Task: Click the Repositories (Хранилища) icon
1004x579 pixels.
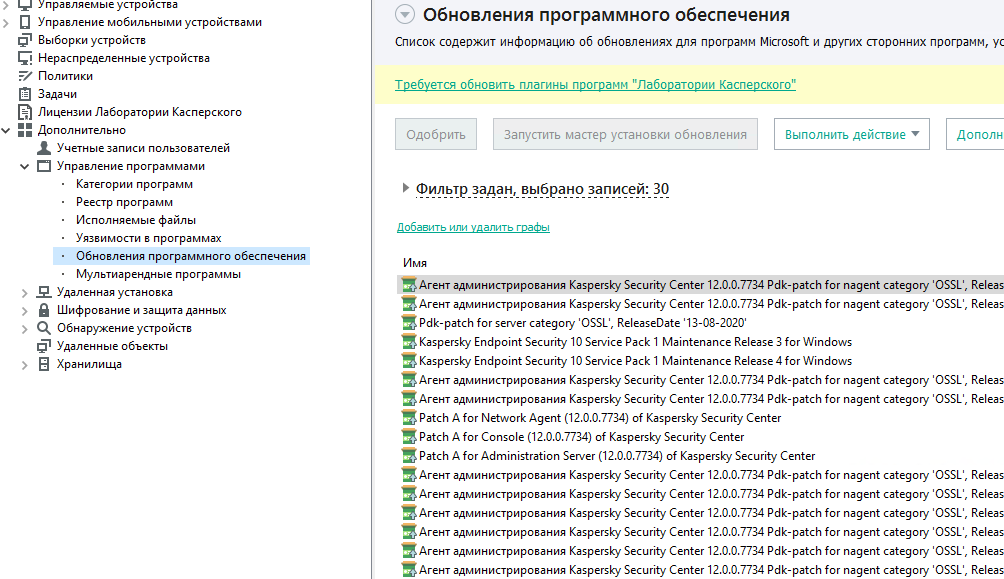Action: 44,364
